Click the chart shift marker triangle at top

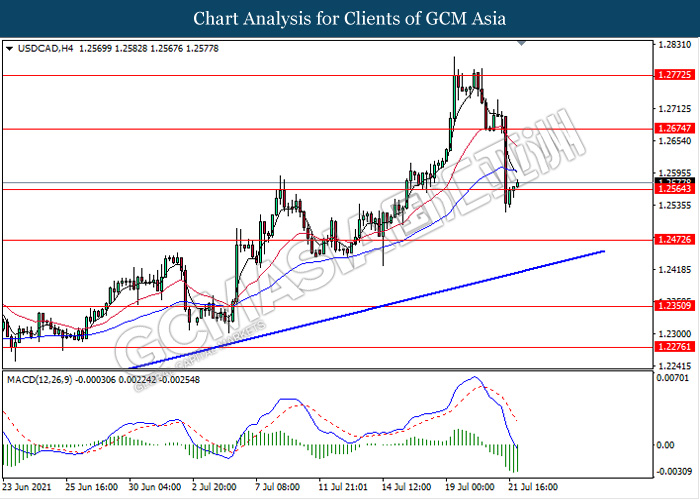click(x=521, y=43)
